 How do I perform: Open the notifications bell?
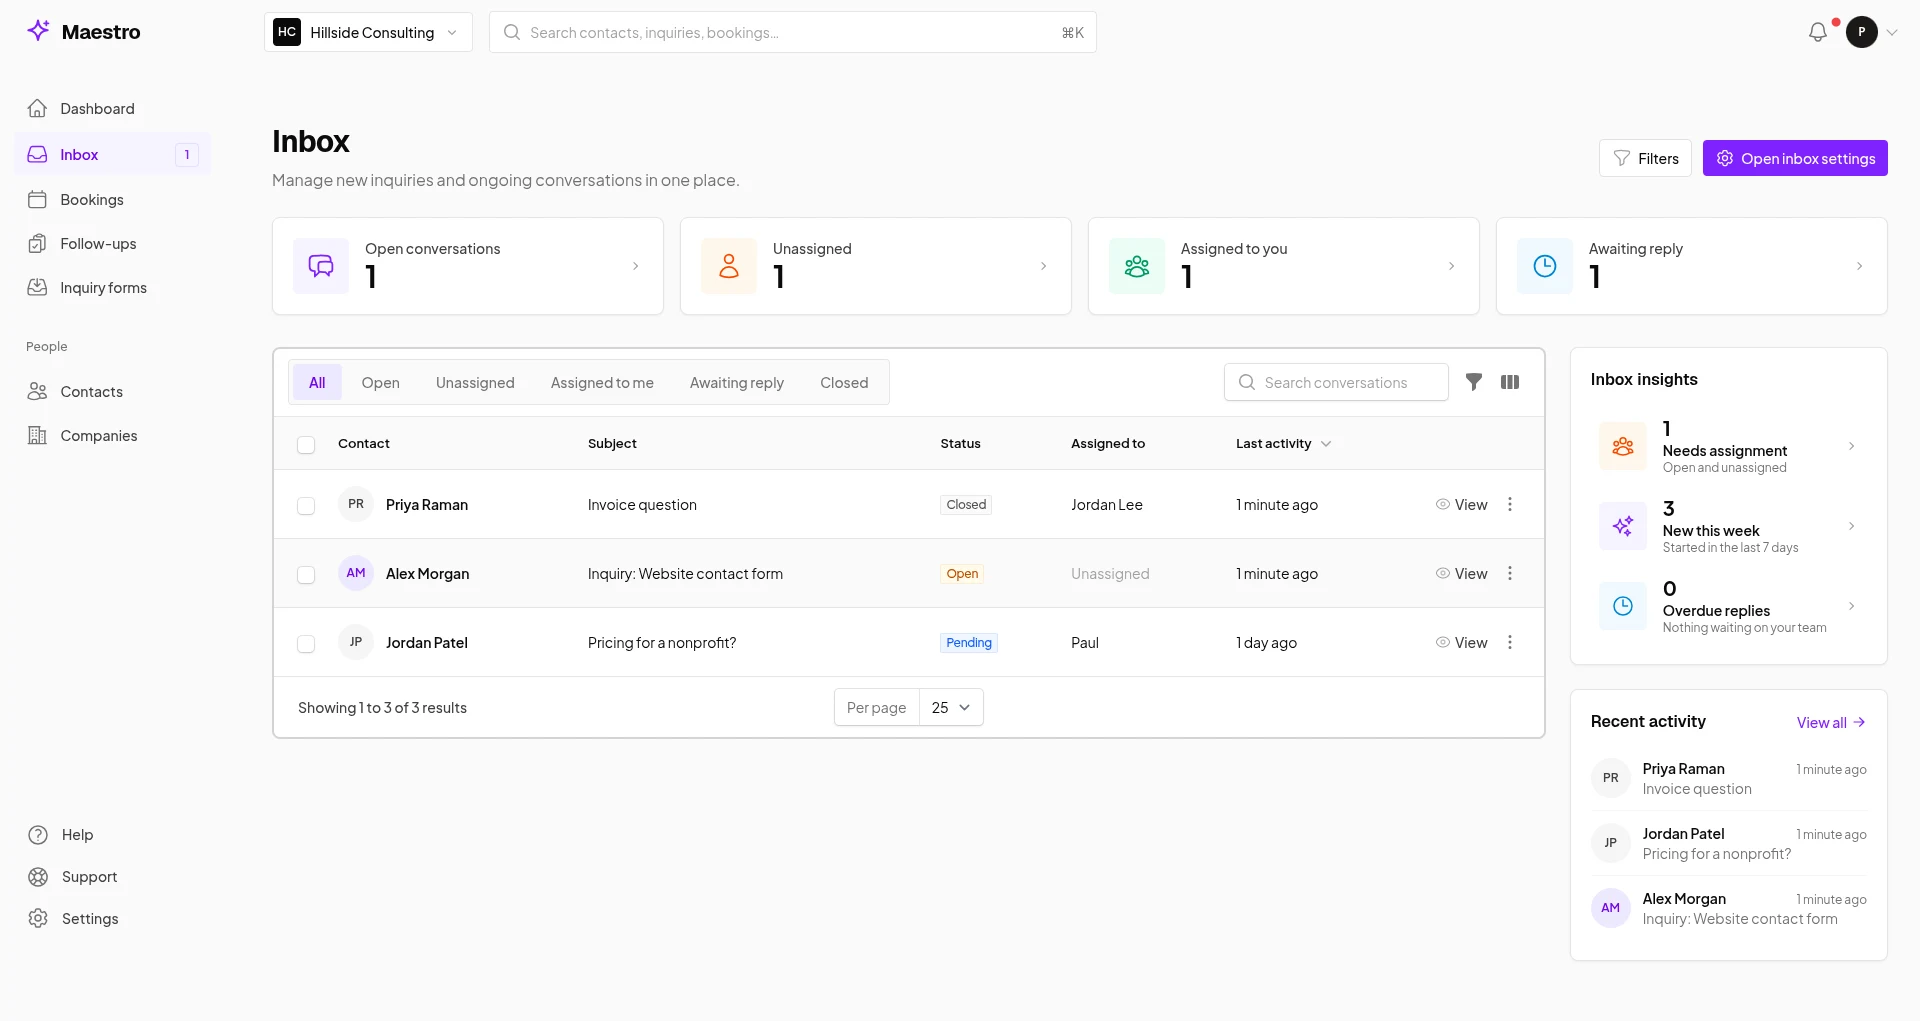click(1818, 33)
